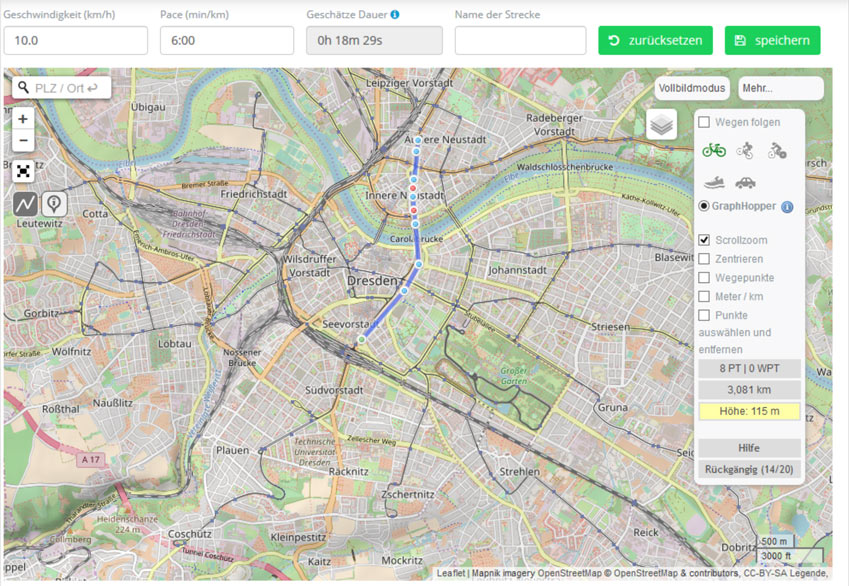Open the Hilfe panel
849x586 pixels.
pos(748,447)
